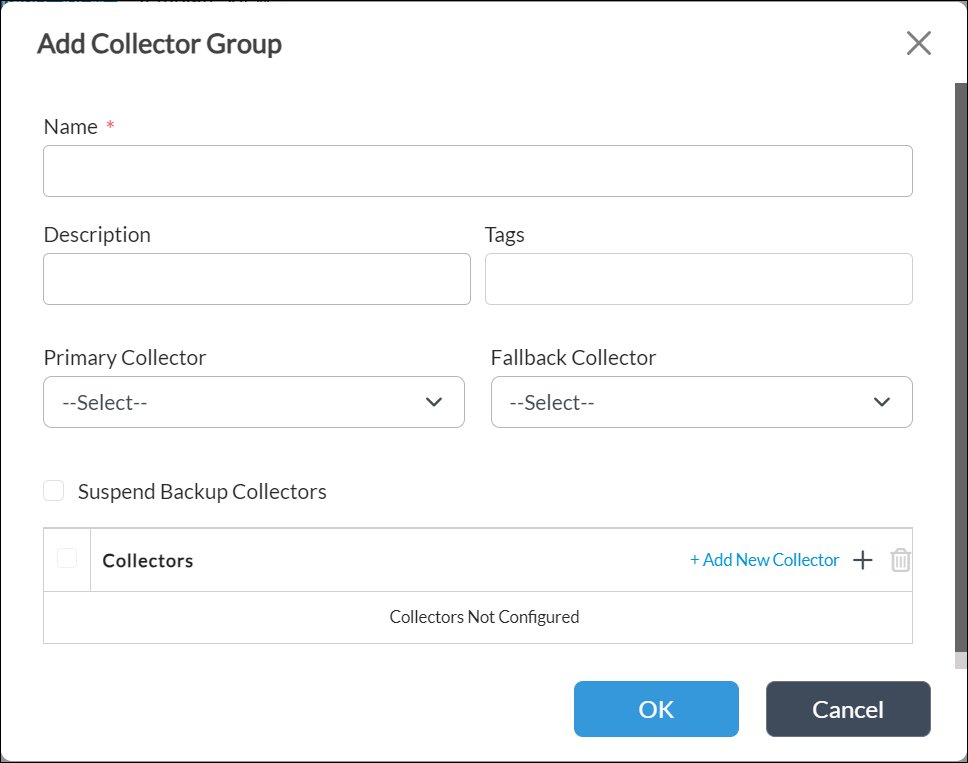Select the Collectors column header
Screen dimensions: 968x763
[147, 560]
